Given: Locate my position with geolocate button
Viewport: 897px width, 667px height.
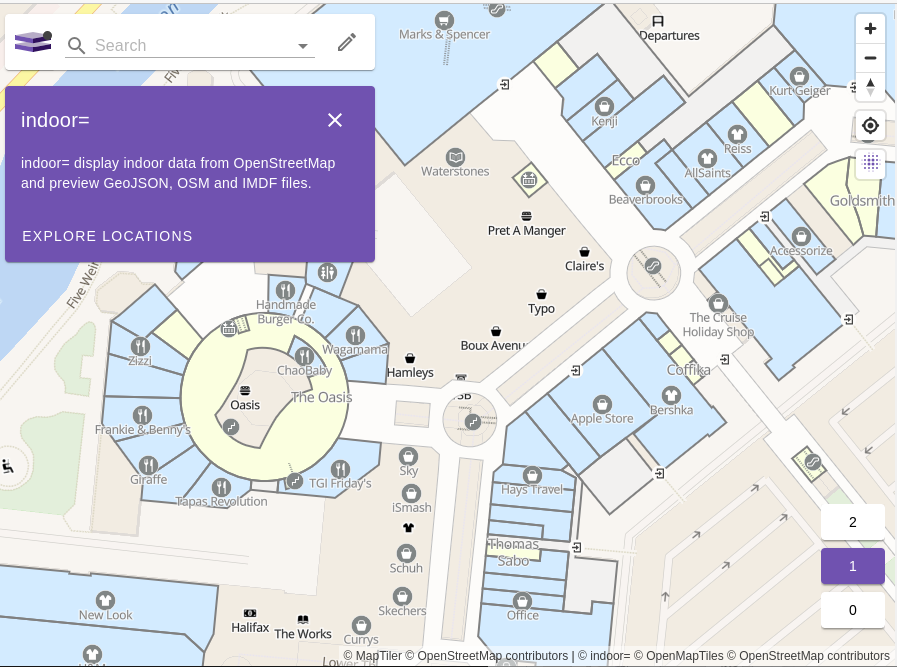Looking at the screenshot, I should pos(870,126).
